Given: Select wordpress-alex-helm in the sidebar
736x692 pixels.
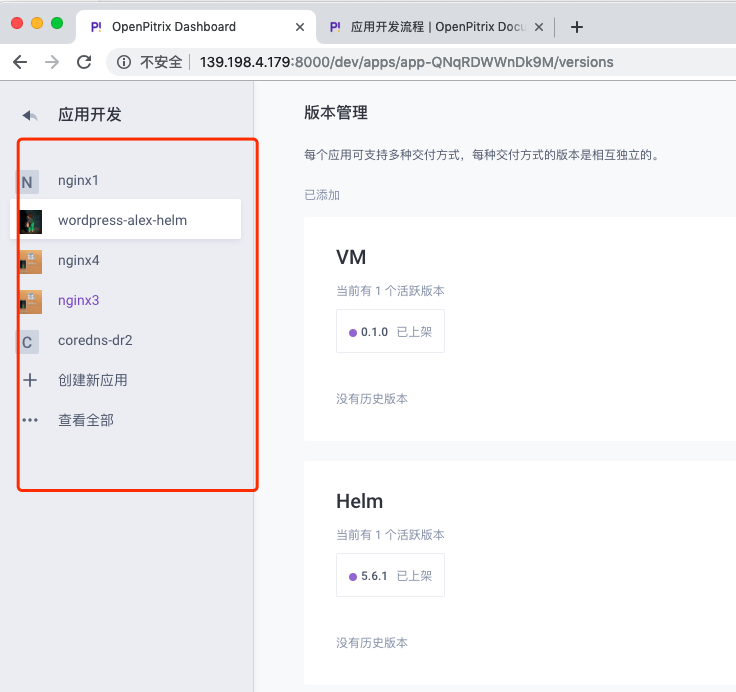Looking at the screenshot, I should pos(125,219).
